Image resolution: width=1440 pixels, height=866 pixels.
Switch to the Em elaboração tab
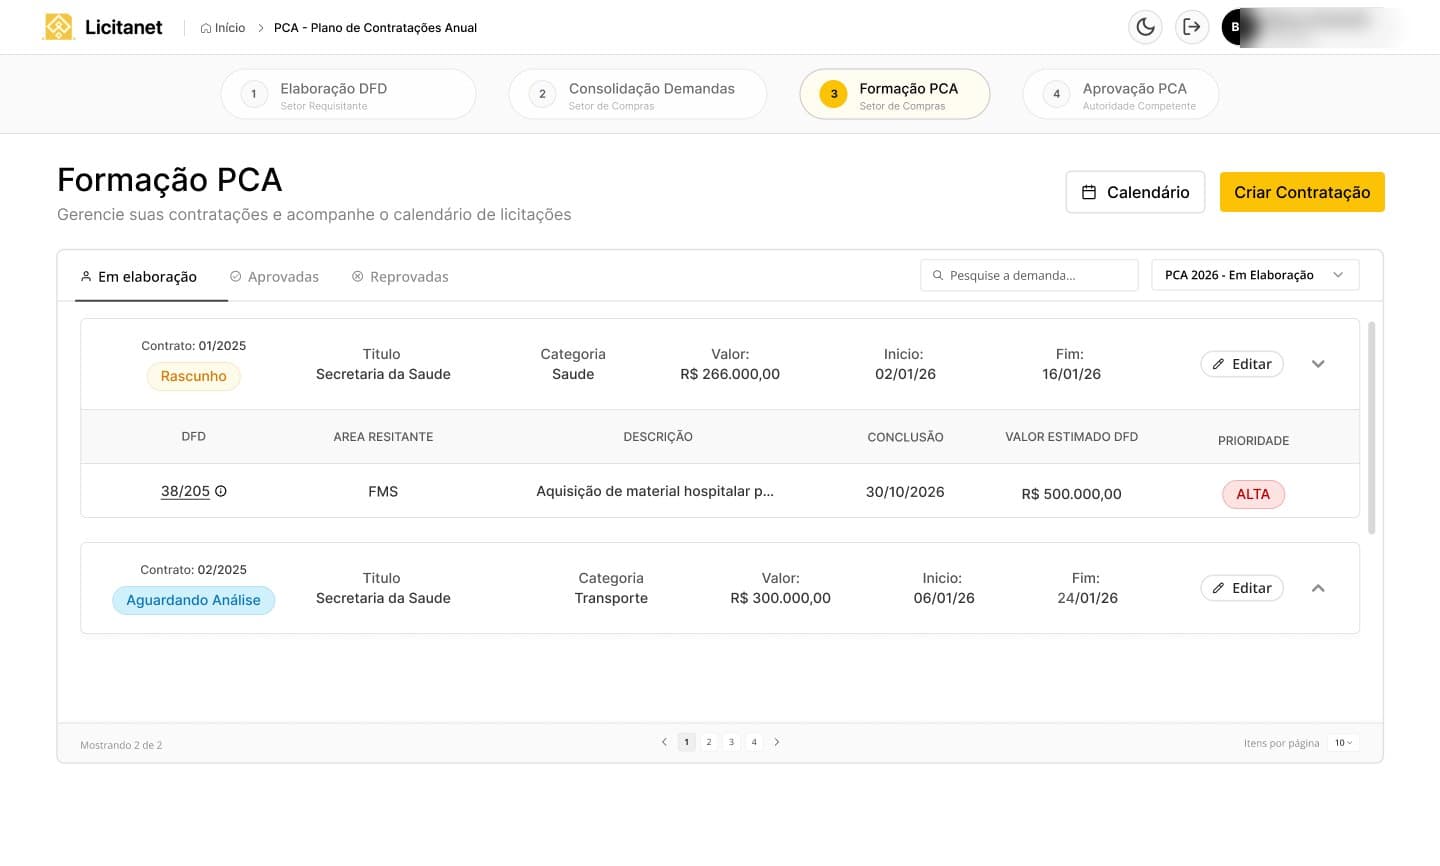(138, 277)
